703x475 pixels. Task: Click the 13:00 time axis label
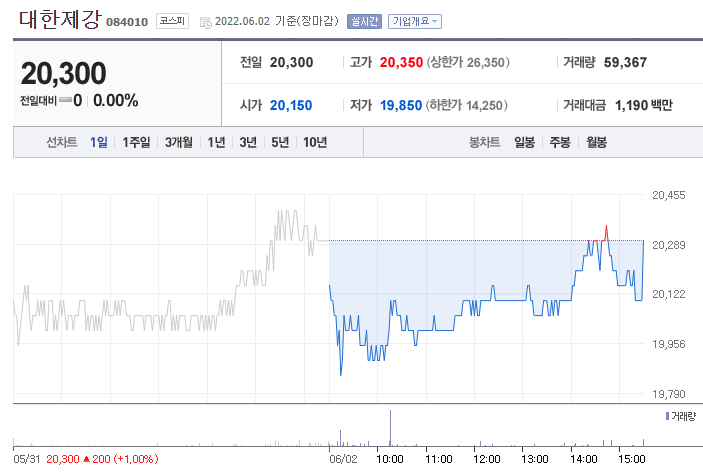pyautogui.click(x=535, y=459)
